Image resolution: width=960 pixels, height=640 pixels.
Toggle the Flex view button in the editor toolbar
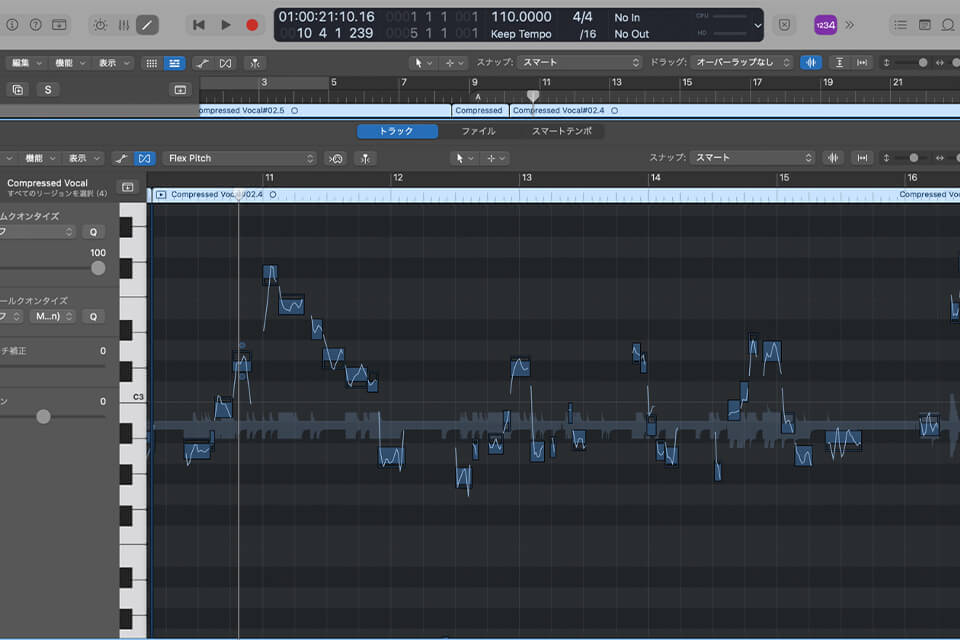point(145,158)
